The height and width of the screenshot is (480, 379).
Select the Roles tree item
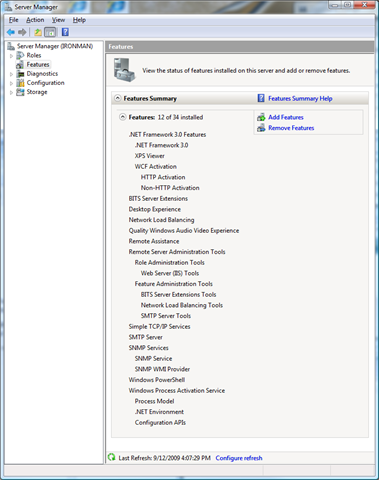point(34,55)
